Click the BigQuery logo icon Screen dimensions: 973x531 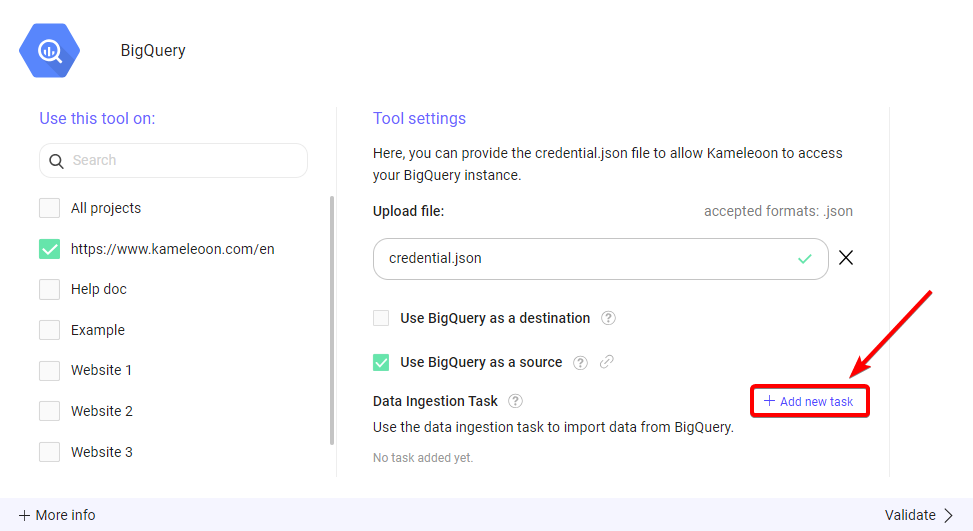tap(50, 50)
